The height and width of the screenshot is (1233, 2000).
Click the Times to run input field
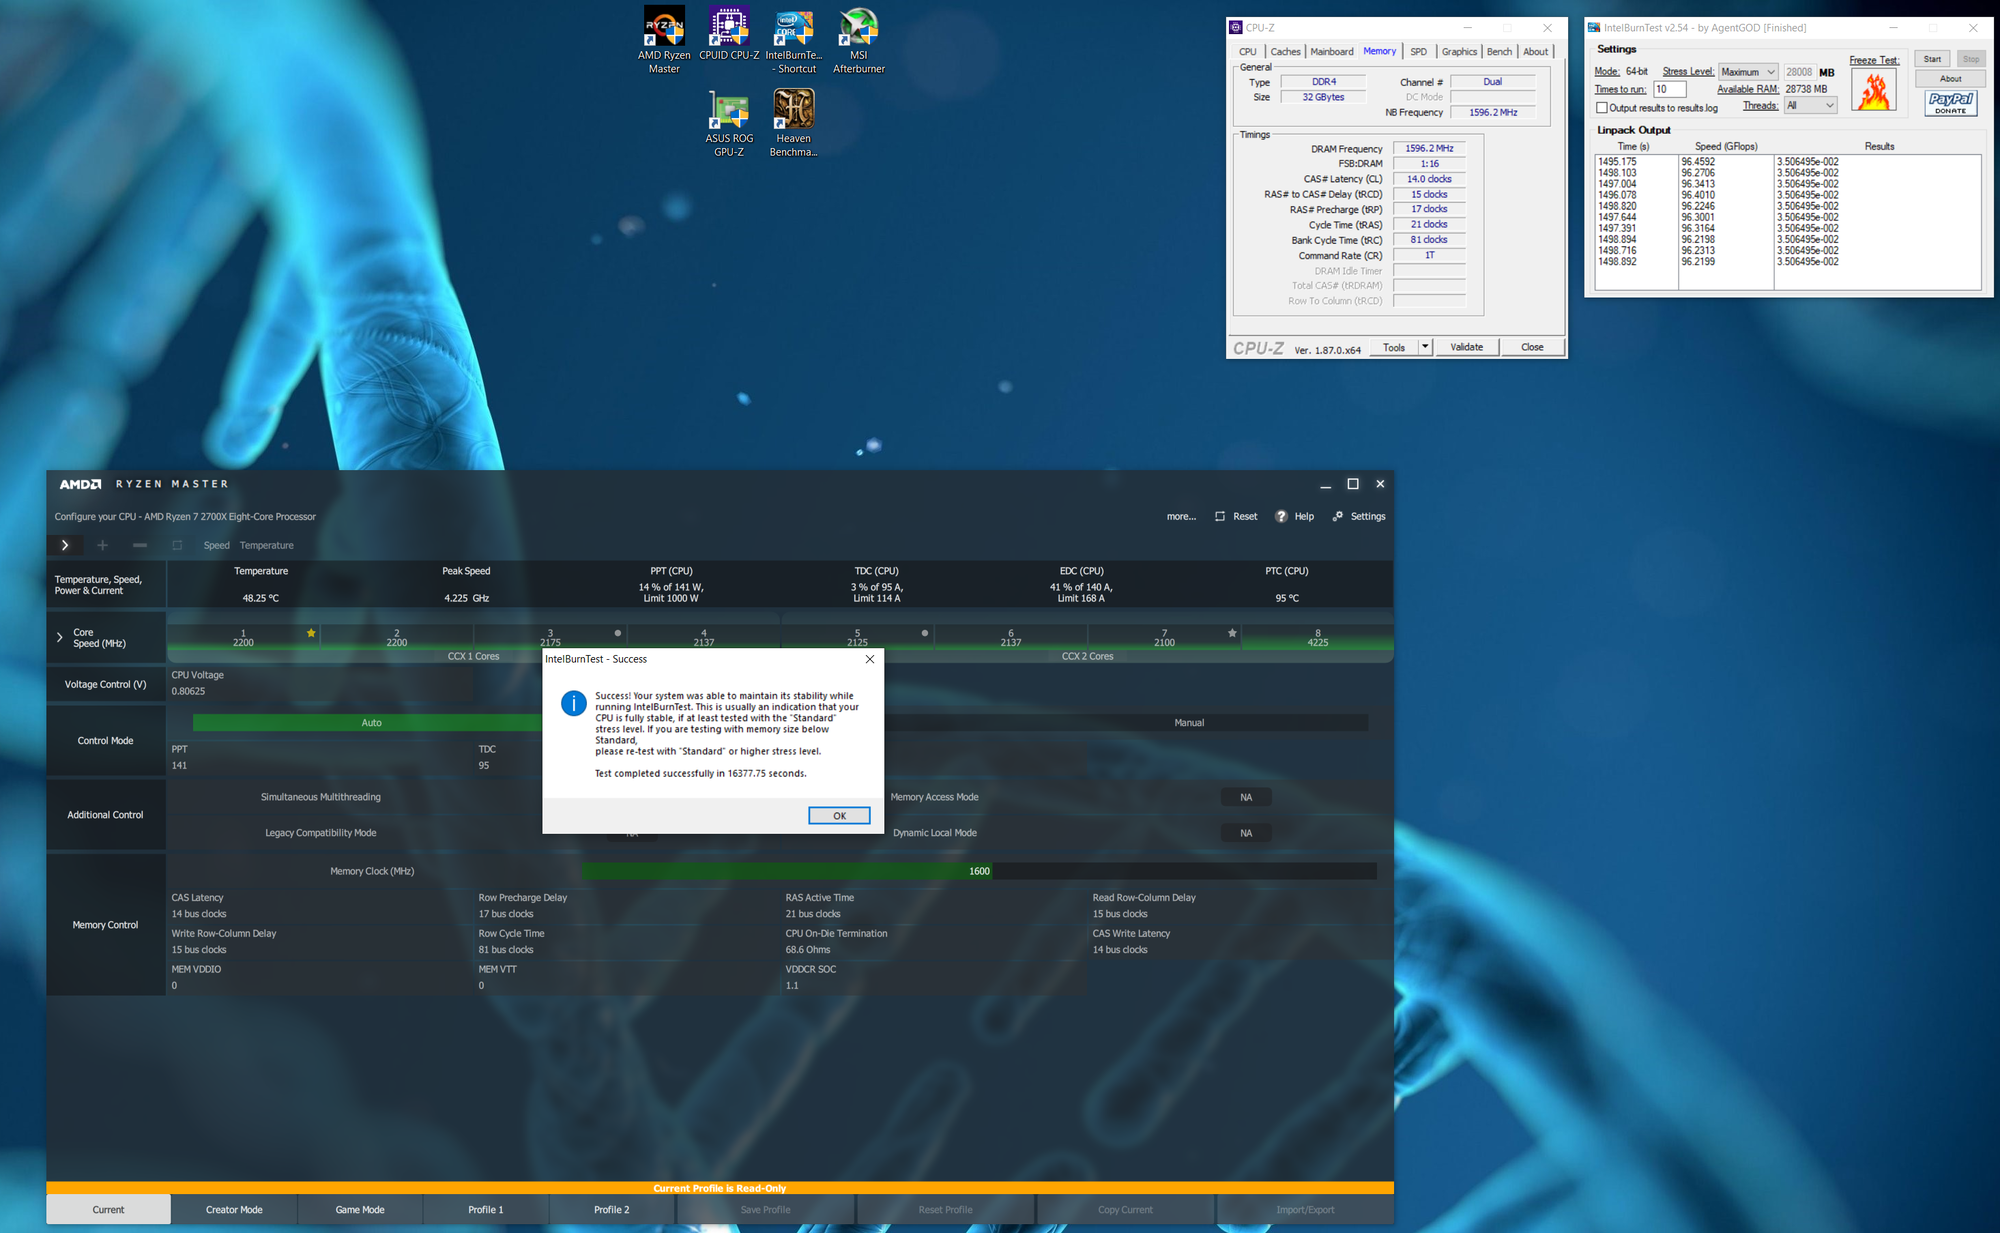[x=1669, y=90]
